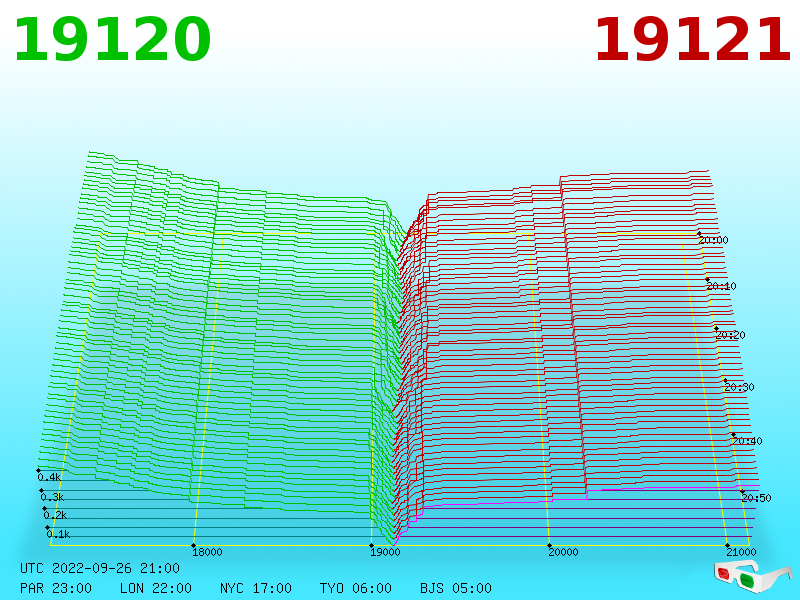Click the LON 22:00 London time

coord(156,588)
